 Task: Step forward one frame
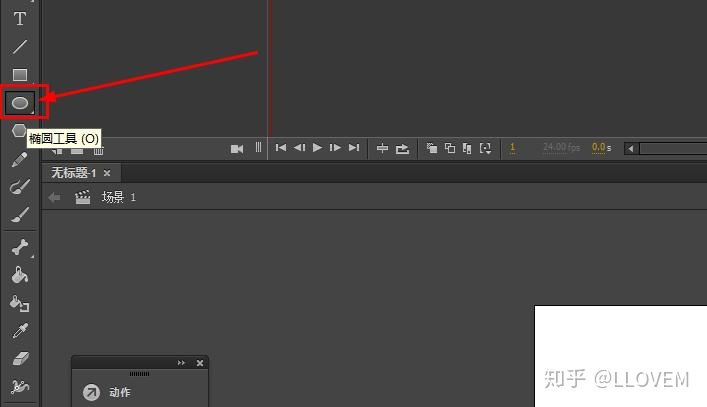pos(335,147)
